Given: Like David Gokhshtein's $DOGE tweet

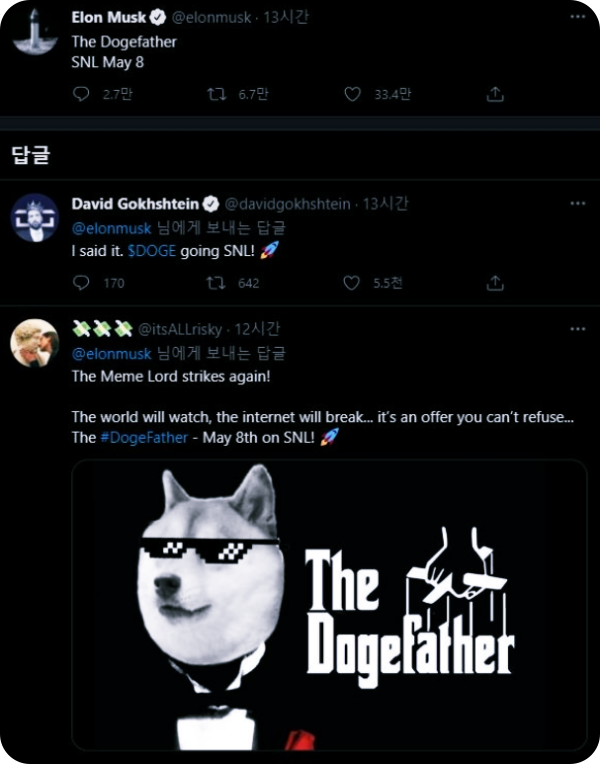Looking at the screenshot, I should 351,283.
